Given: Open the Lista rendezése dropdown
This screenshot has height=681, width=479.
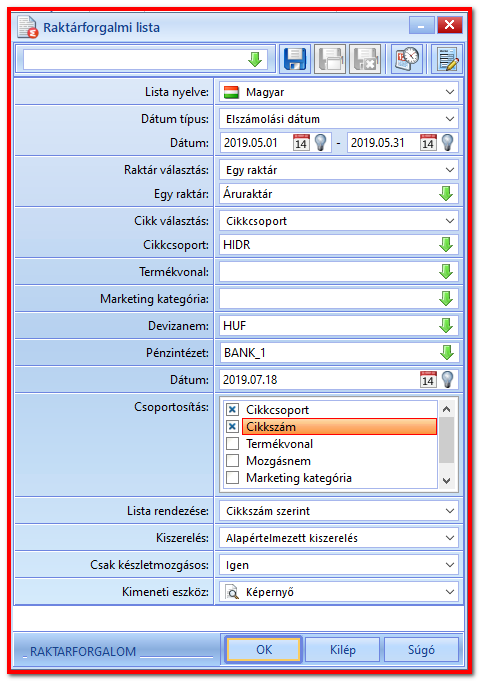Looking at the screenshot, I should (450, 511).
